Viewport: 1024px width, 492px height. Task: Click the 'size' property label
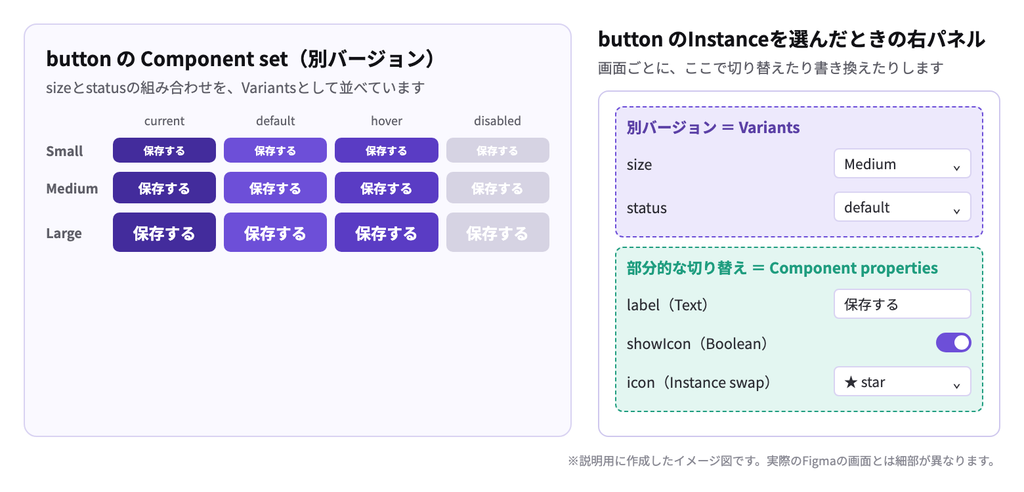click(639, 165)
